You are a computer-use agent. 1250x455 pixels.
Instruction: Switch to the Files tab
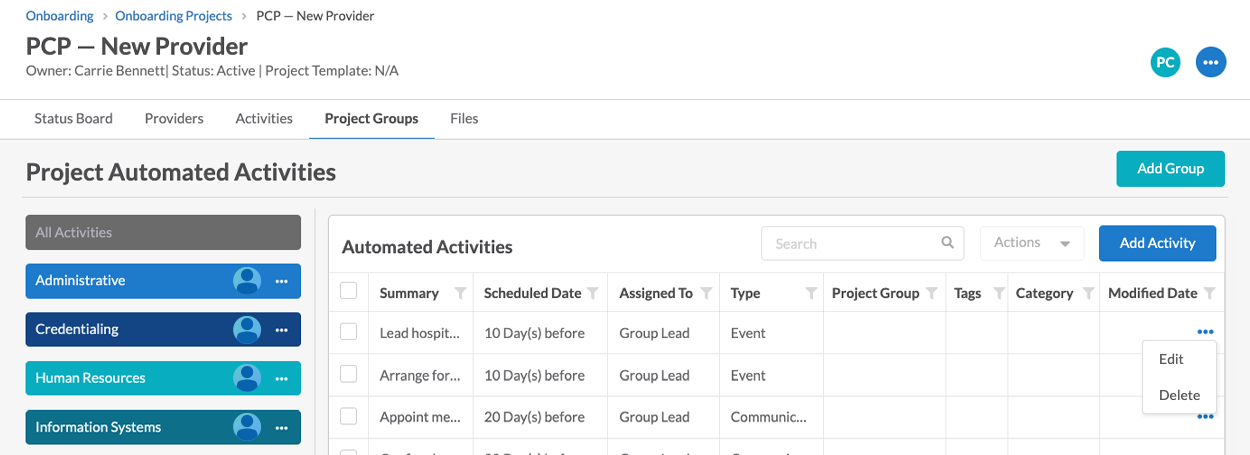coord(464,118)
